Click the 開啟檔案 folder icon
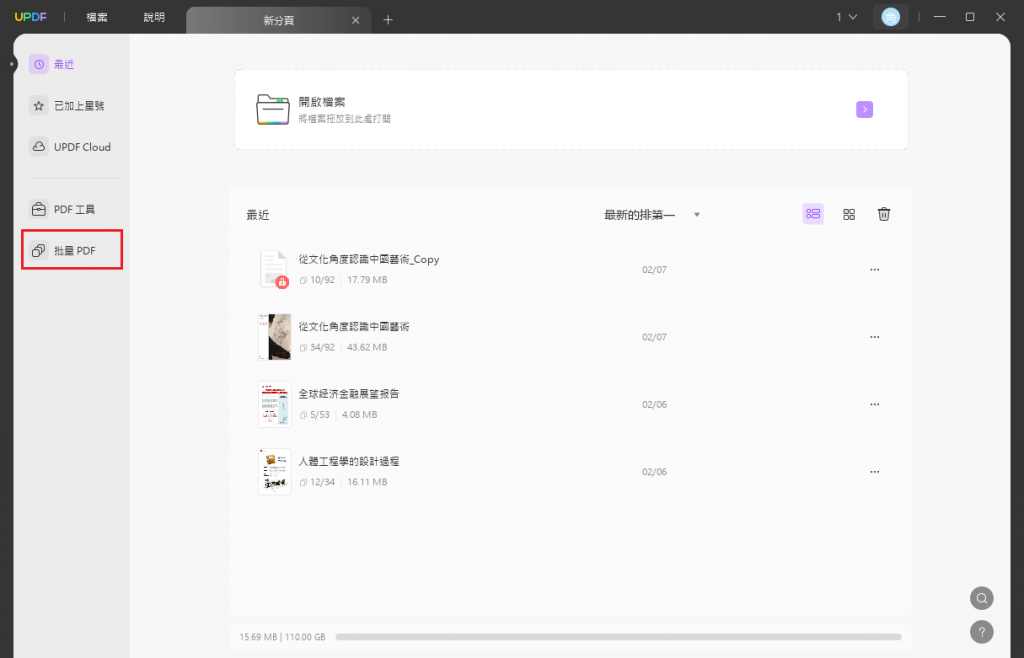The image size is (1024, 658). (272, 110)
